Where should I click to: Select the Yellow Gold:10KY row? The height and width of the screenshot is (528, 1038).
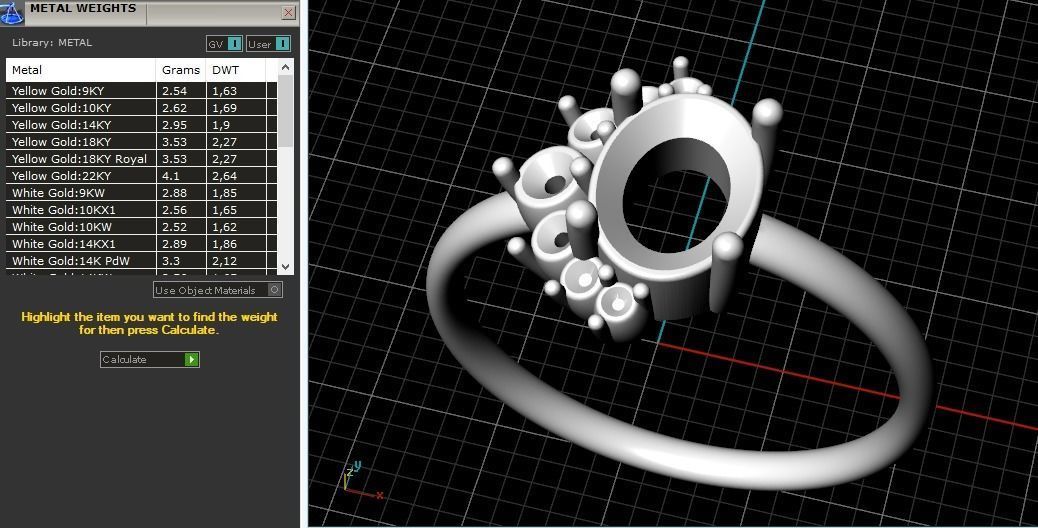pos(142,108)
